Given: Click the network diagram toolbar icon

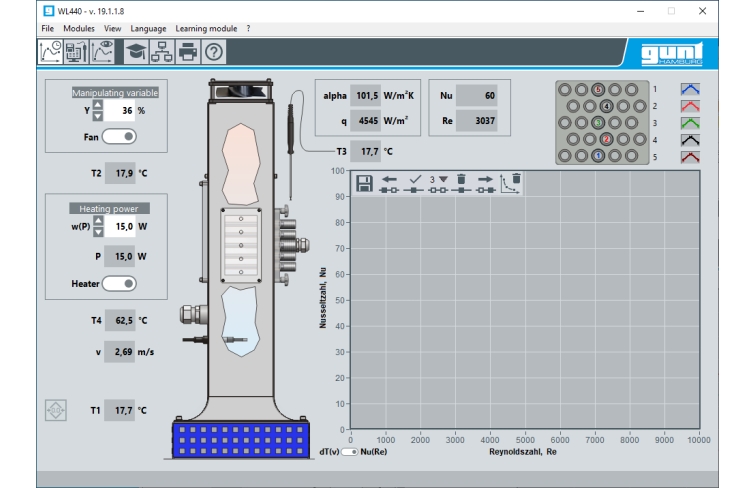Looking at the screenshot, I should click(161, 53).
